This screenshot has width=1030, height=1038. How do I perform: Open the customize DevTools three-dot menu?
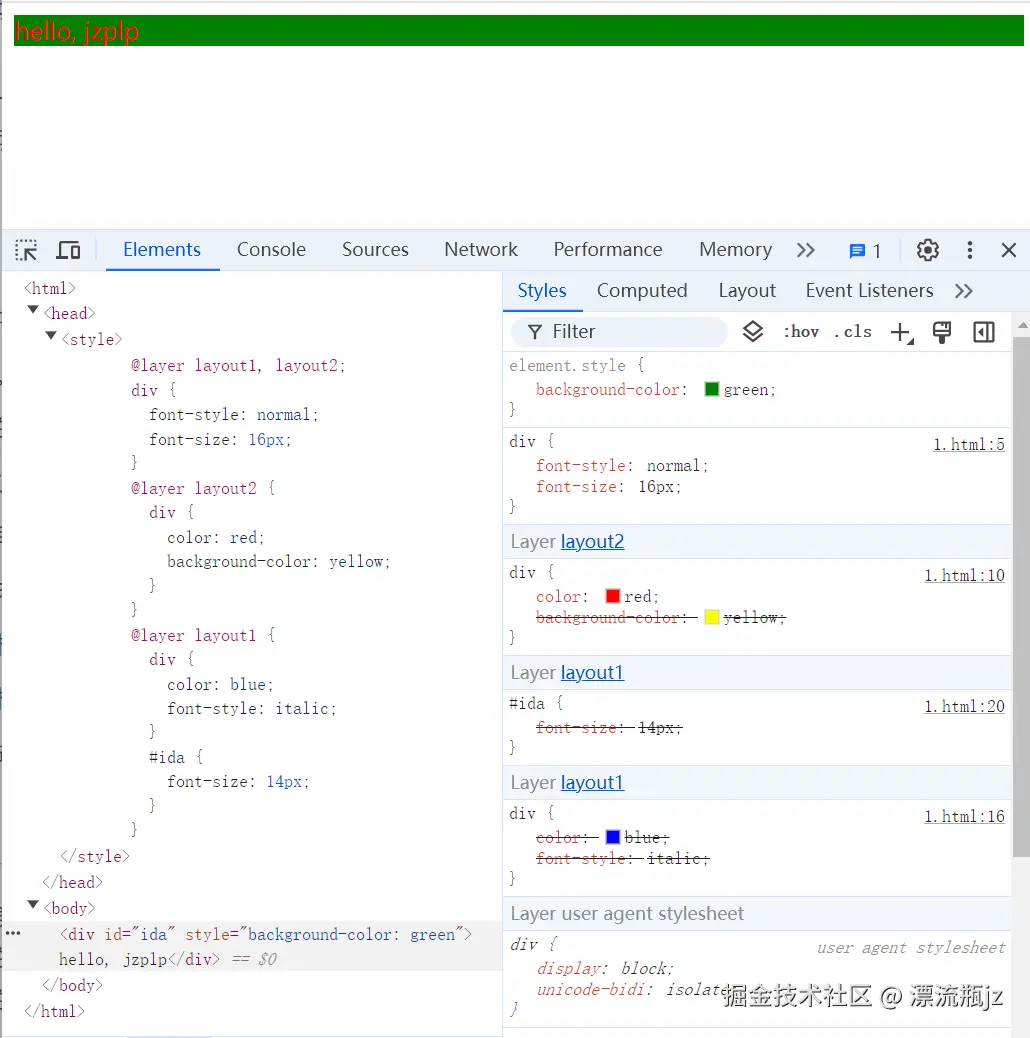coord(970,250)
